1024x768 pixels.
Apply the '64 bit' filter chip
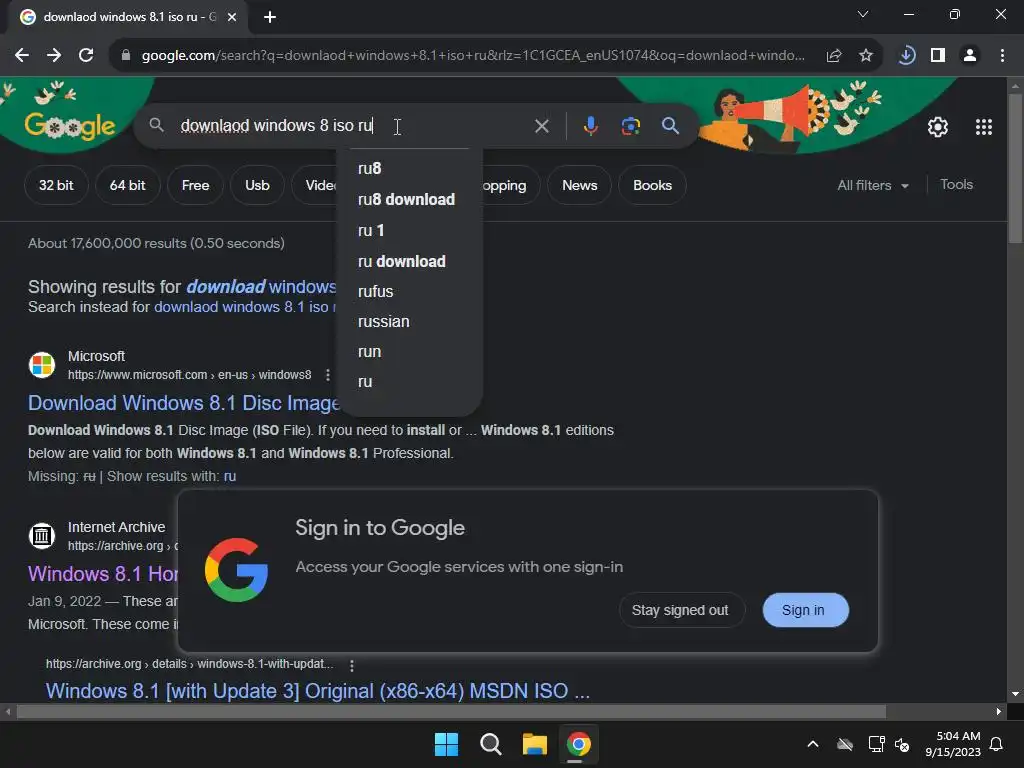click(127, 185)
